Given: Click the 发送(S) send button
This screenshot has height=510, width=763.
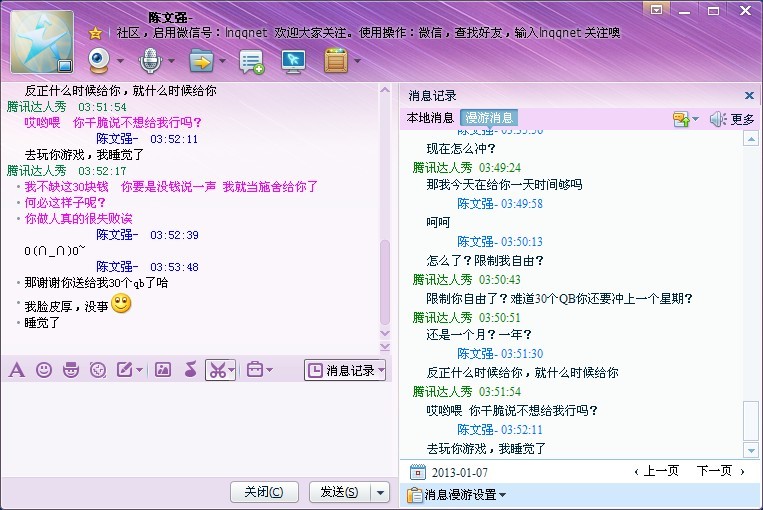Looking at the screenshot, I should [339, 492].
